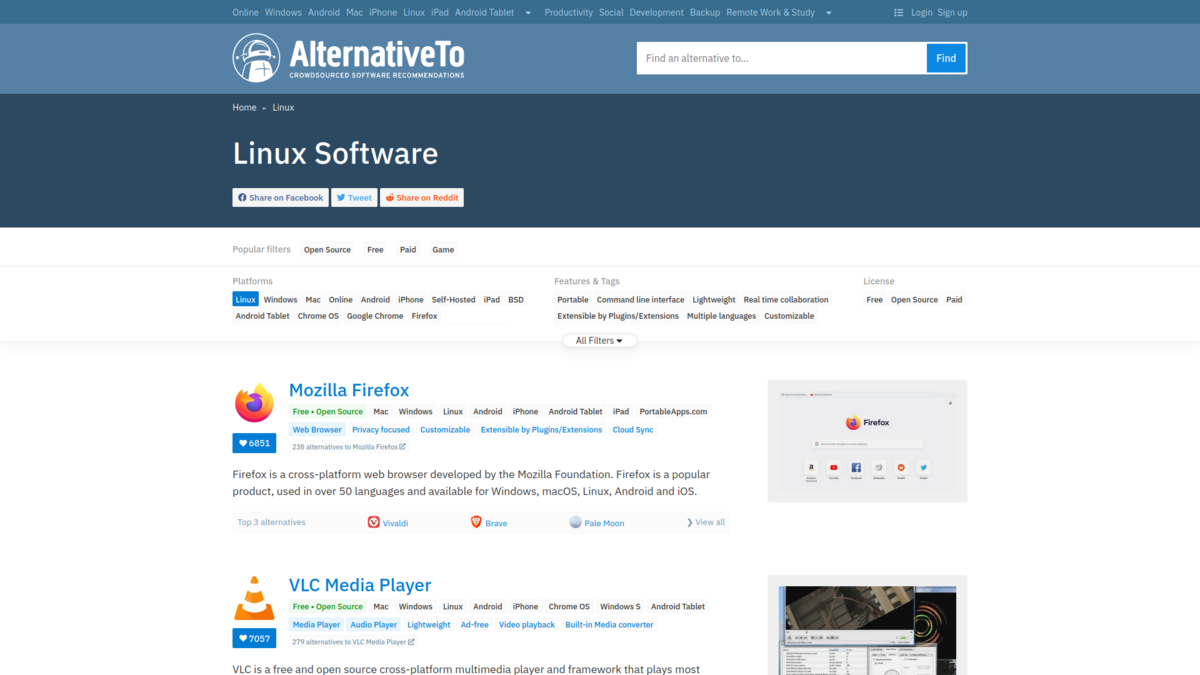Open '238 alternatives to Mozilla Firefox' link
This screenshot has width=1200, height=675.
tap(349, 447)
